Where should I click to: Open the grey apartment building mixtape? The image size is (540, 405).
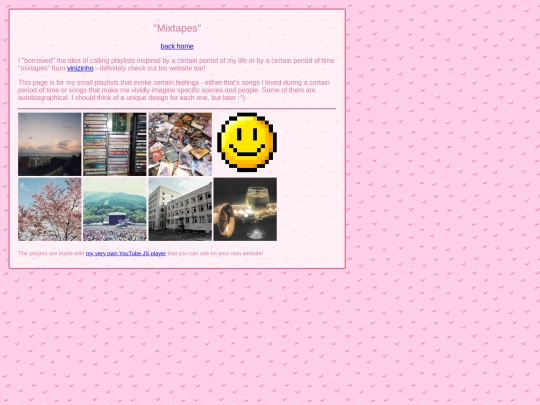pyautogui.click(x=180, y=209)
